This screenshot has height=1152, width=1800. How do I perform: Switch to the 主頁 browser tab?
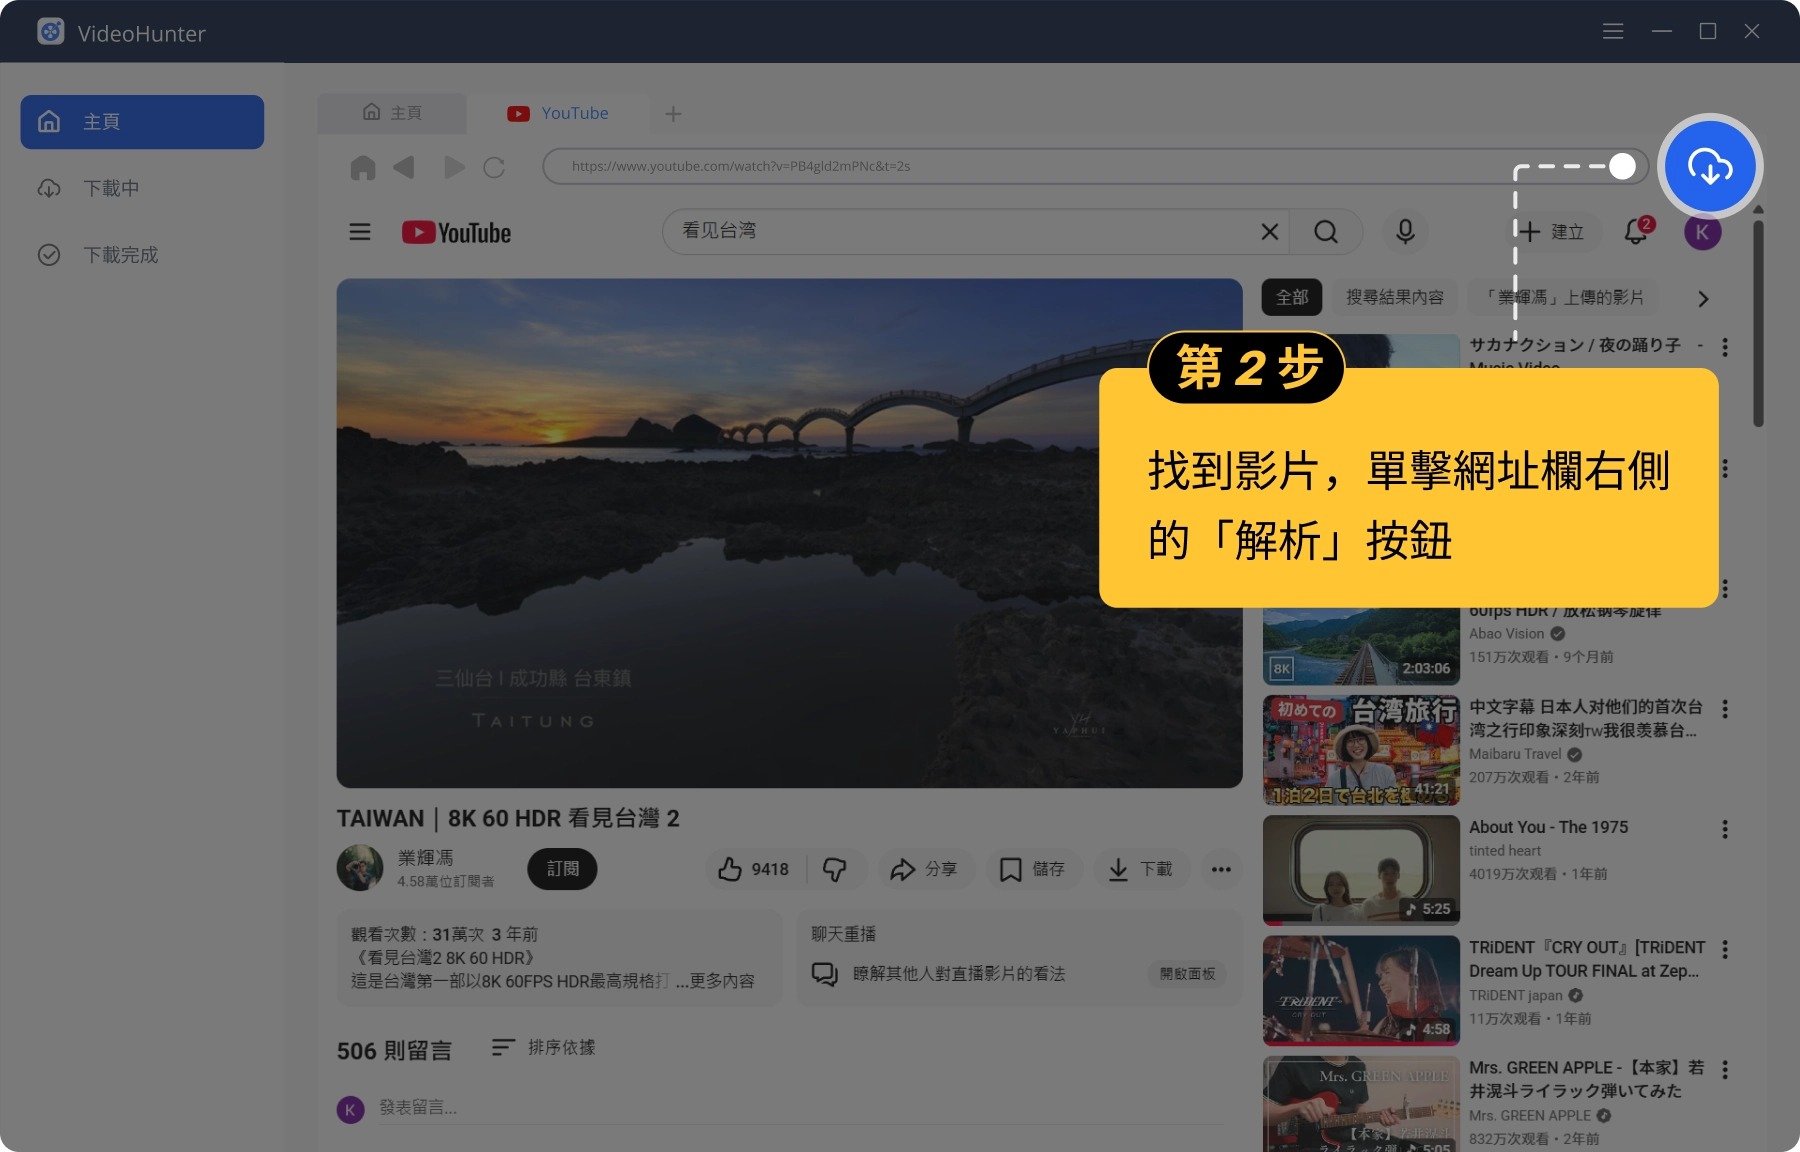[x=392, y=113]
